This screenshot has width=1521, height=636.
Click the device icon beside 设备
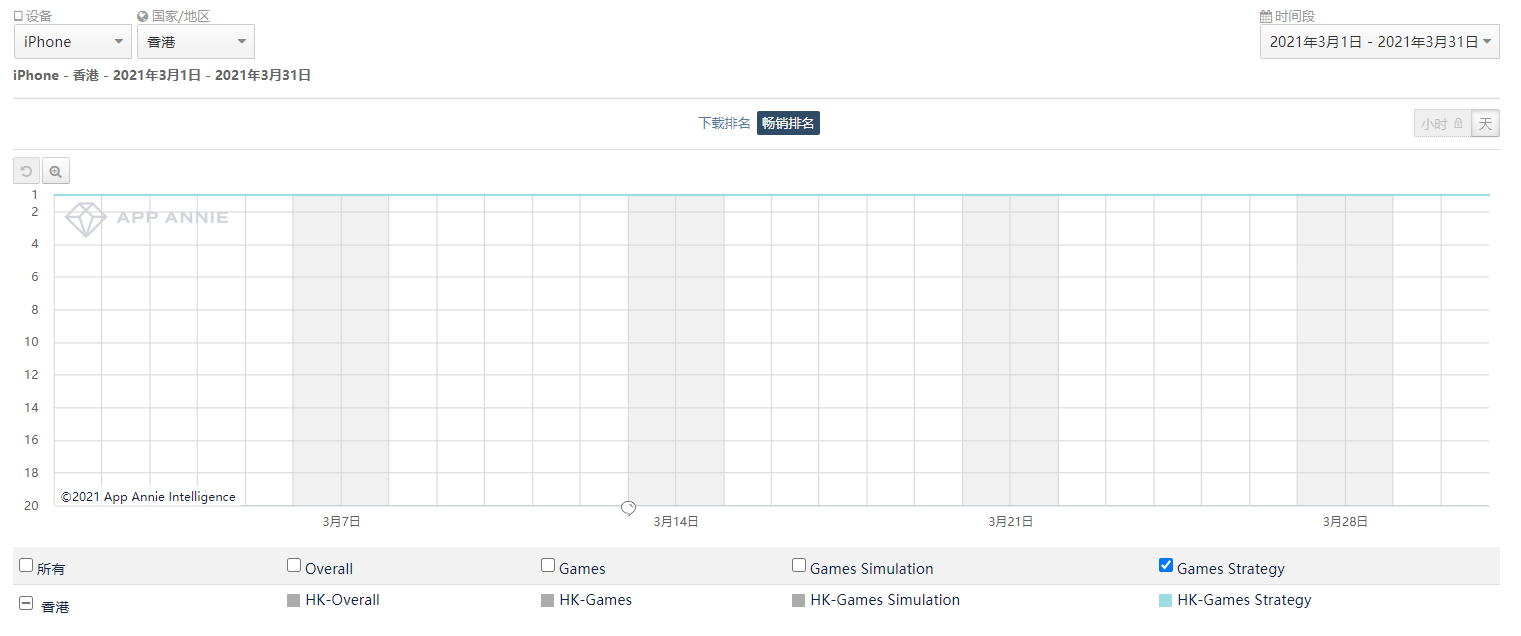coord(18,16)
